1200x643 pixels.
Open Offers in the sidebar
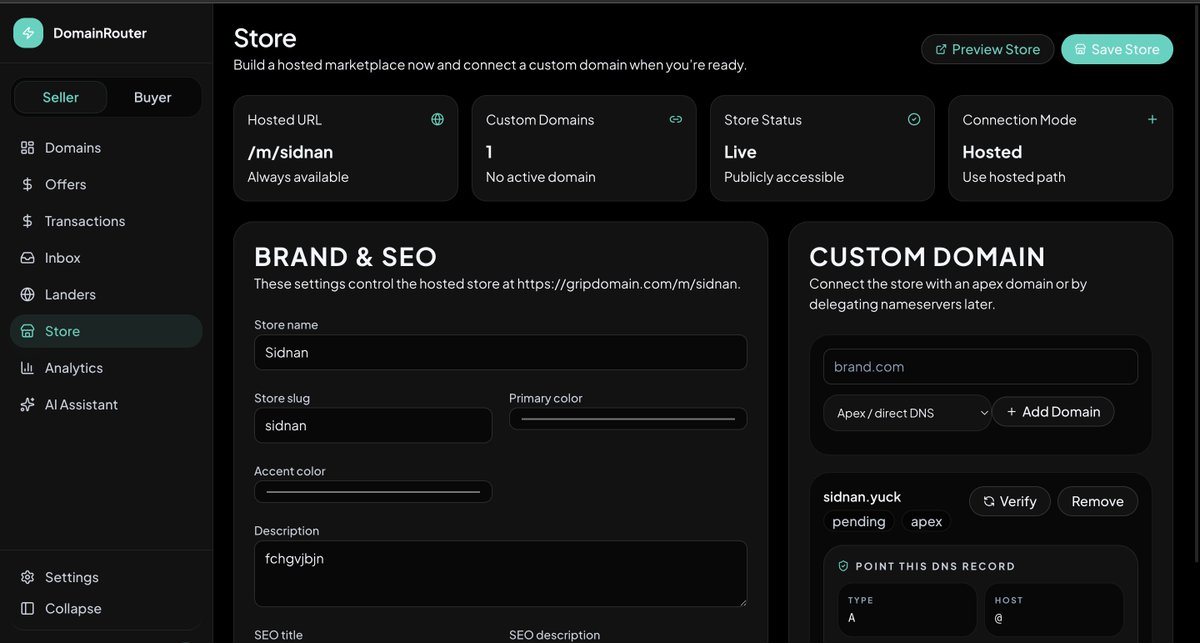coord(106,185)
